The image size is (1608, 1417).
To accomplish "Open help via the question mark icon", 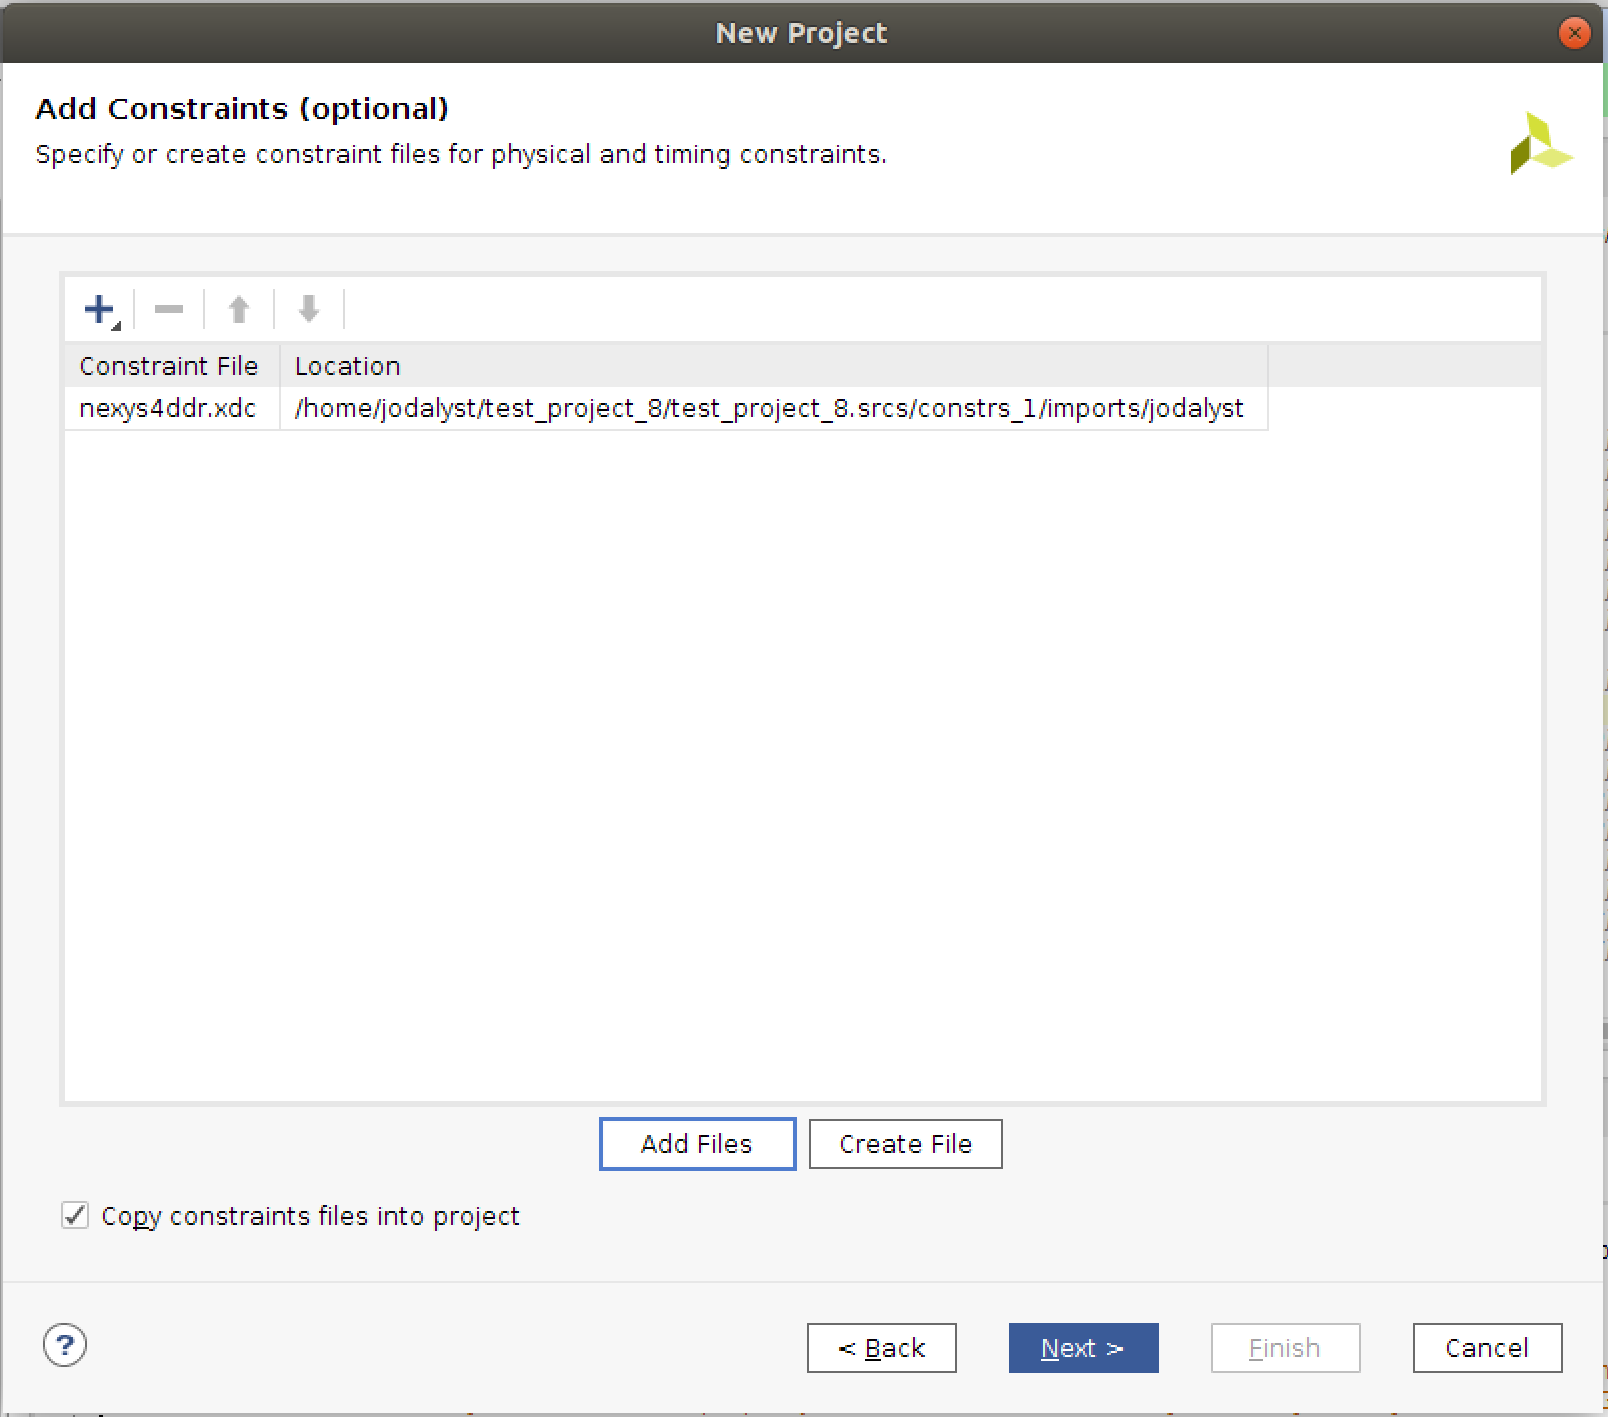I will tap(65, 1345).
